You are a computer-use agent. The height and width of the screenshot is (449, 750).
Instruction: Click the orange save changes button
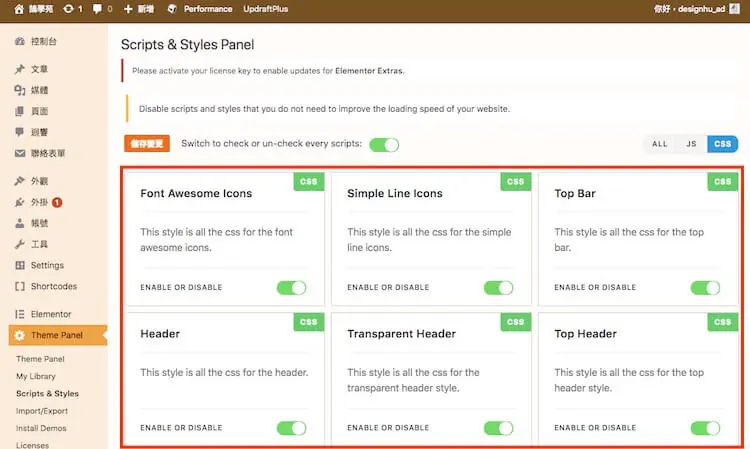coord(147,143)
